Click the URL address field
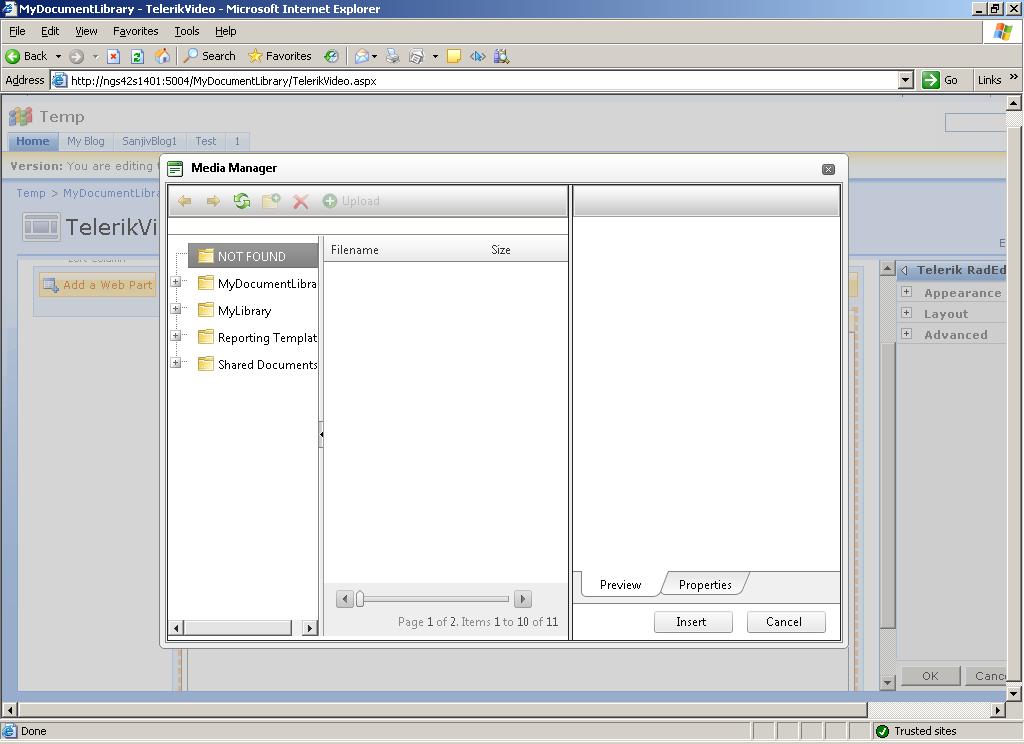The width and height of the screenshot is (1024, 744). click(x=482, y=80)
